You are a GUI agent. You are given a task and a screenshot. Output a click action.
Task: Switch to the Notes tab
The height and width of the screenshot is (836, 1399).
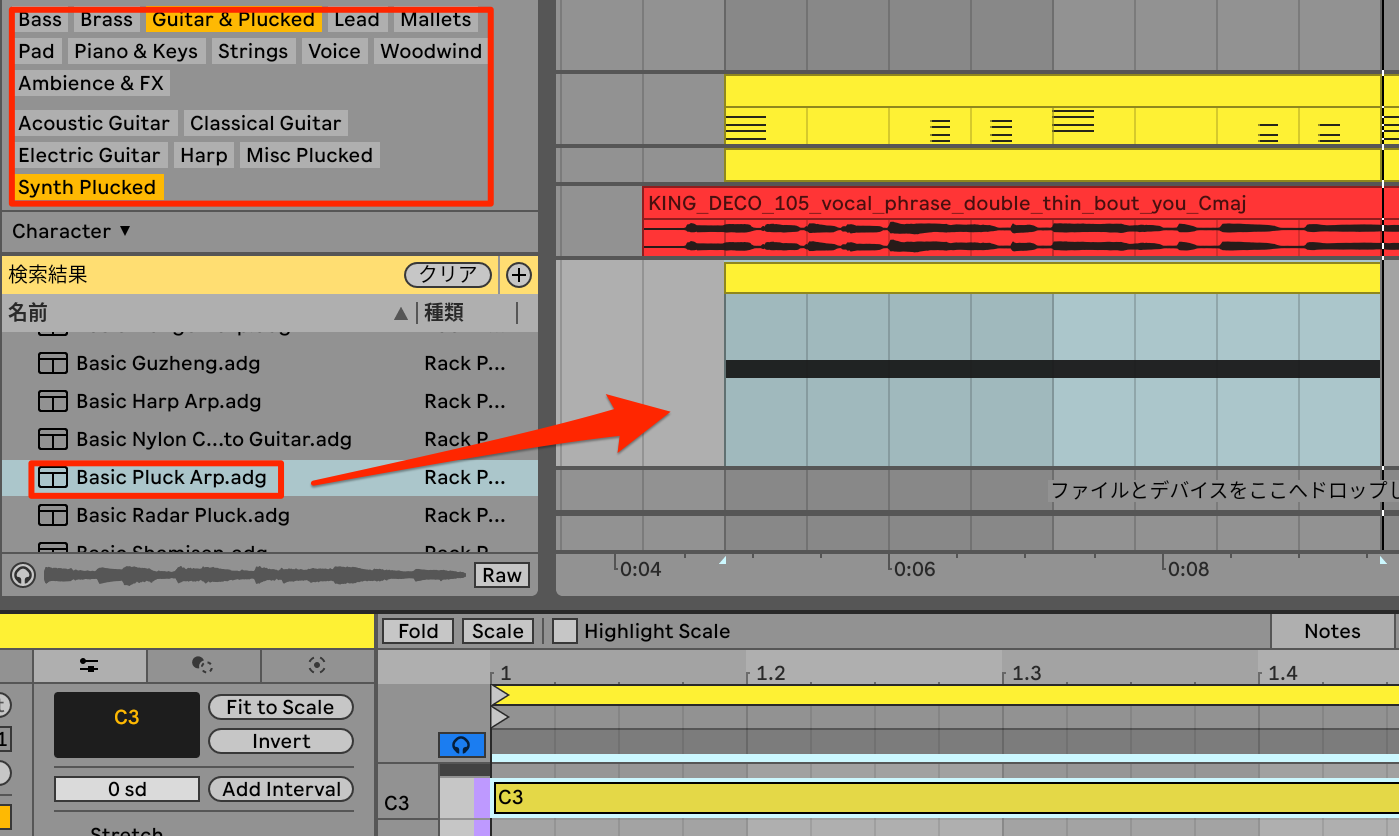[1332, 631]
